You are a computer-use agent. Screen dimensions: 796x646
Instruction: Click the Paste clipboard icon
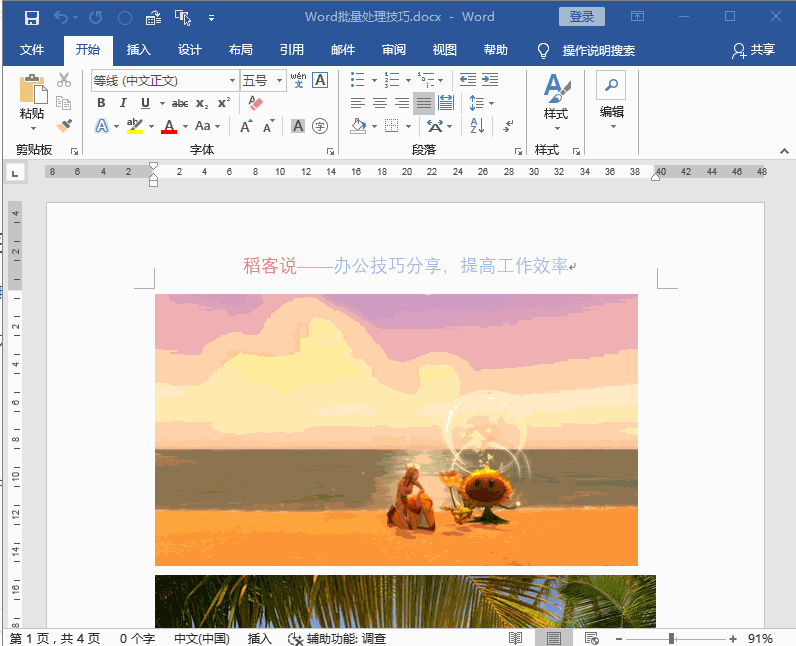pos(33,89)
